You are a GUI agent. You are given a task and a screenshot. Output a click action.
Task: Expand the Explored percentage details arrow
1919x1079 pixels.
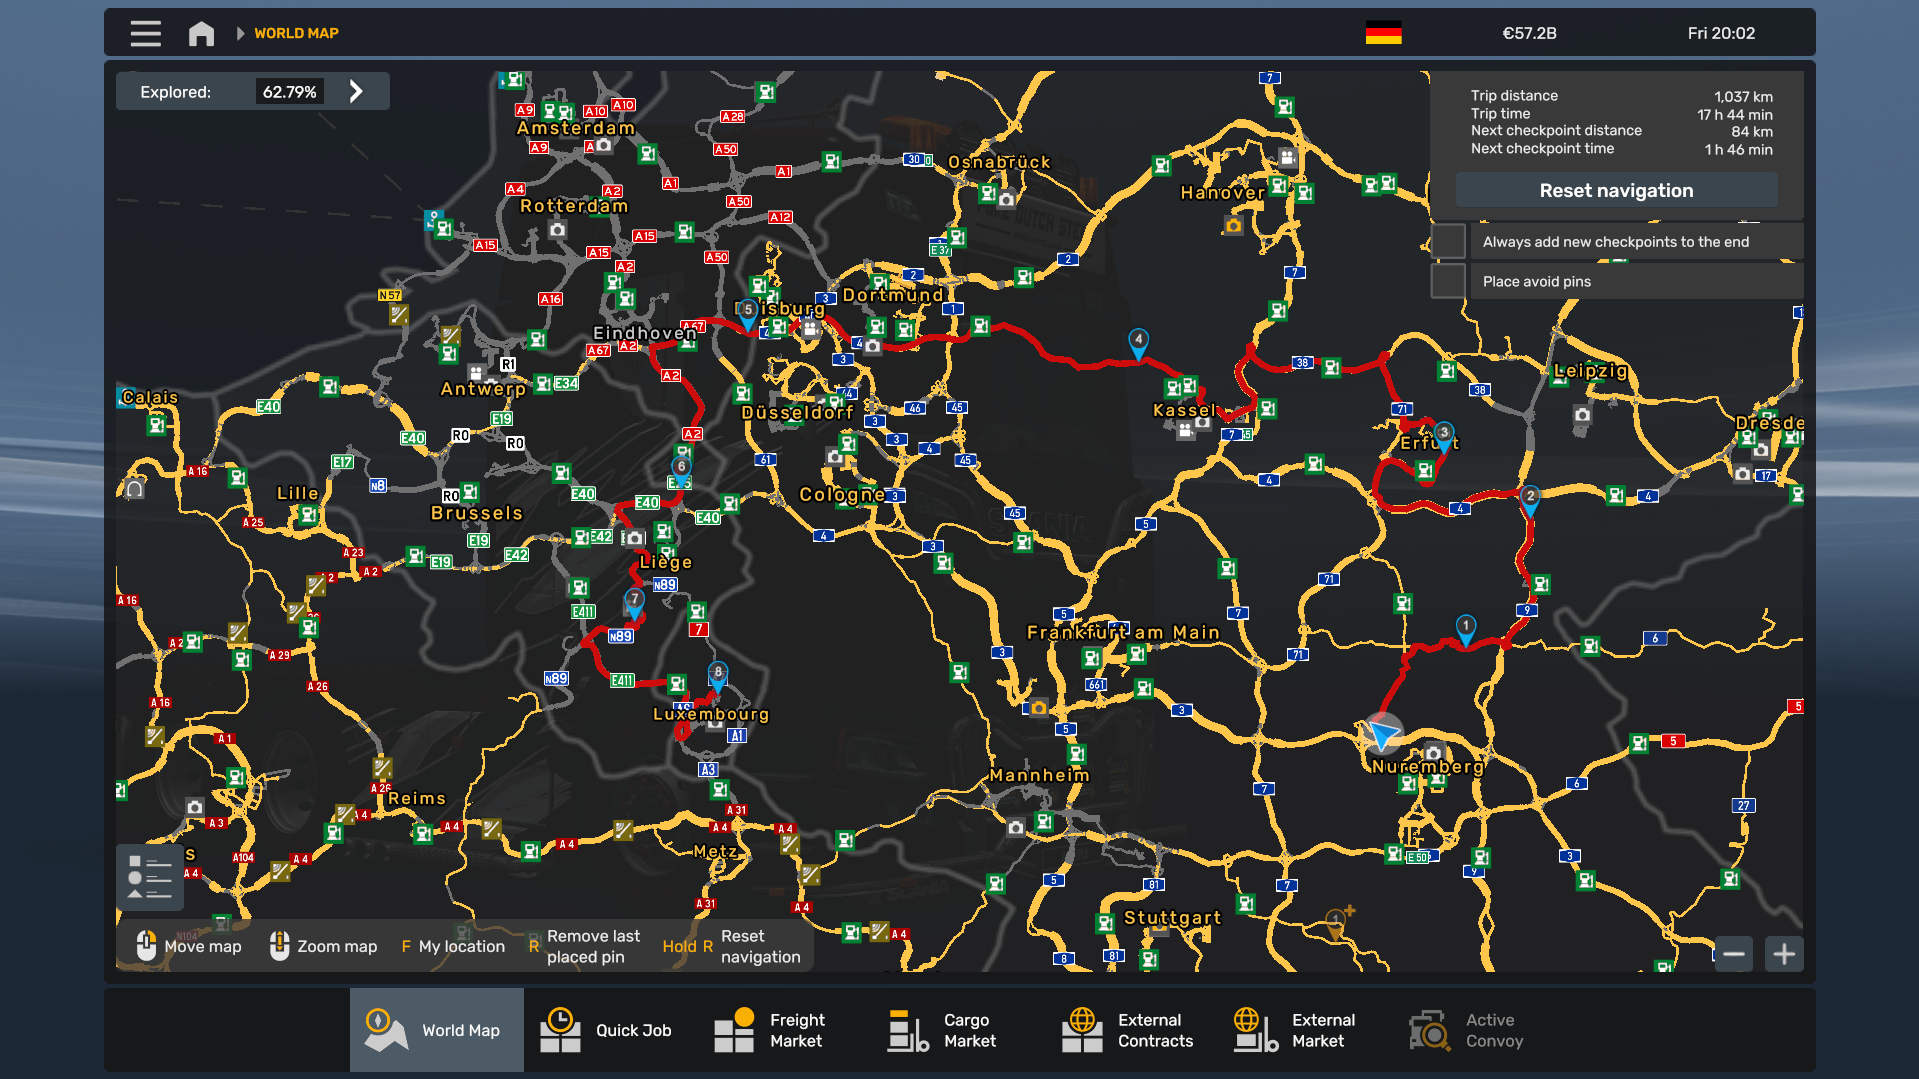(356, 91)
